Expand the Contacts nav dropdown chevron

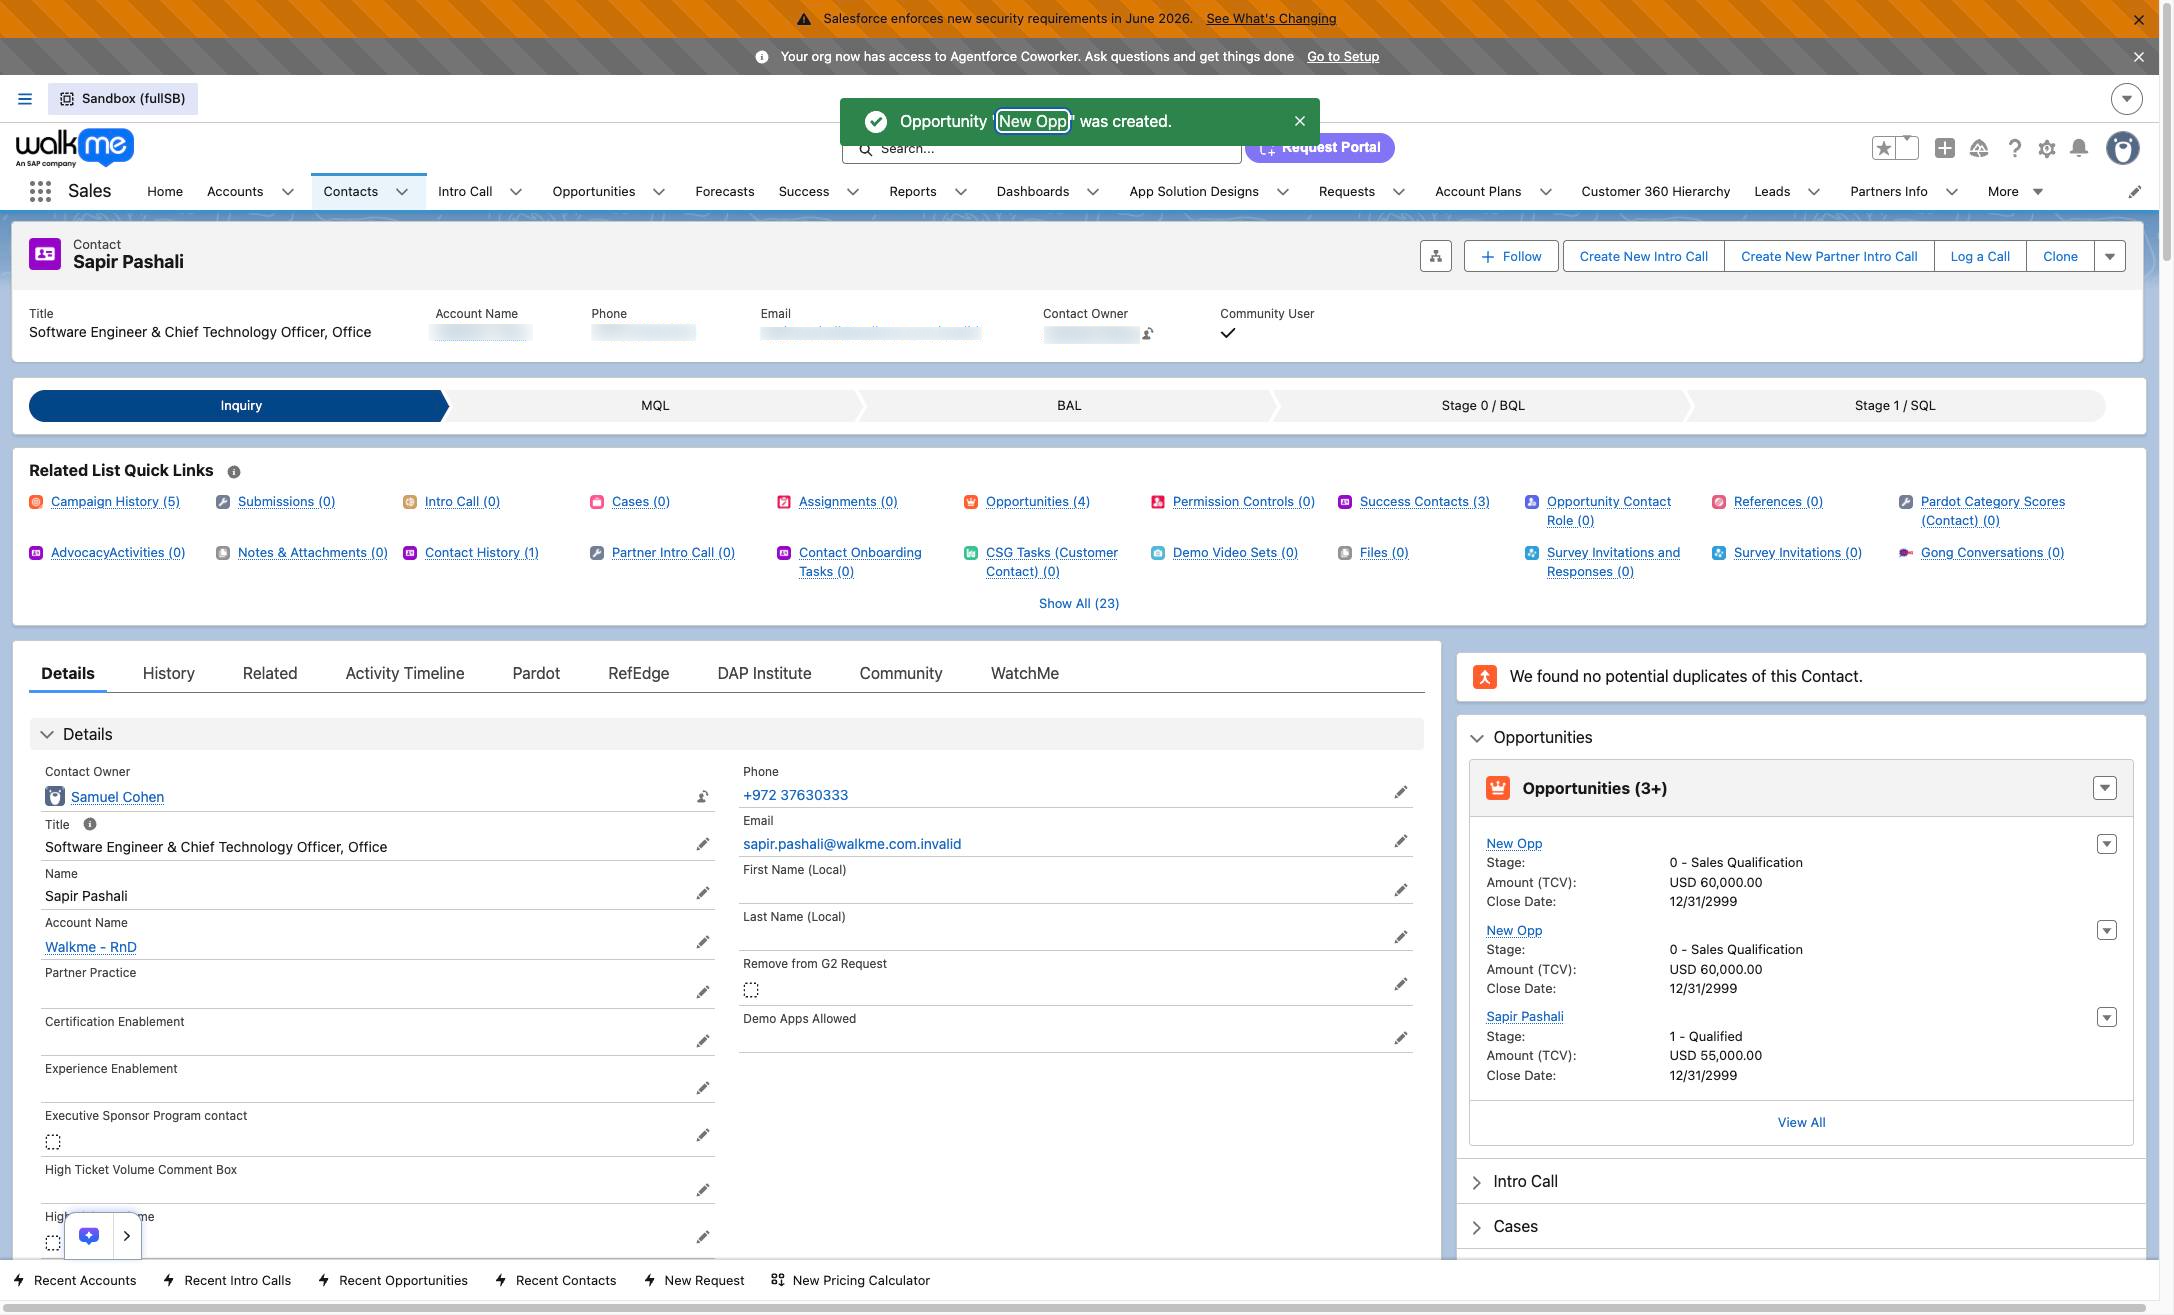pos(402,192)
